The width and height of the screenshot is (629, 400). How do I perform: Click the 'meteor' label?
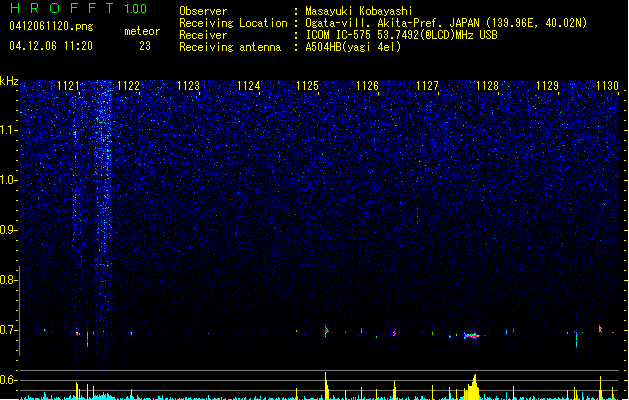[x=142, y=31]
